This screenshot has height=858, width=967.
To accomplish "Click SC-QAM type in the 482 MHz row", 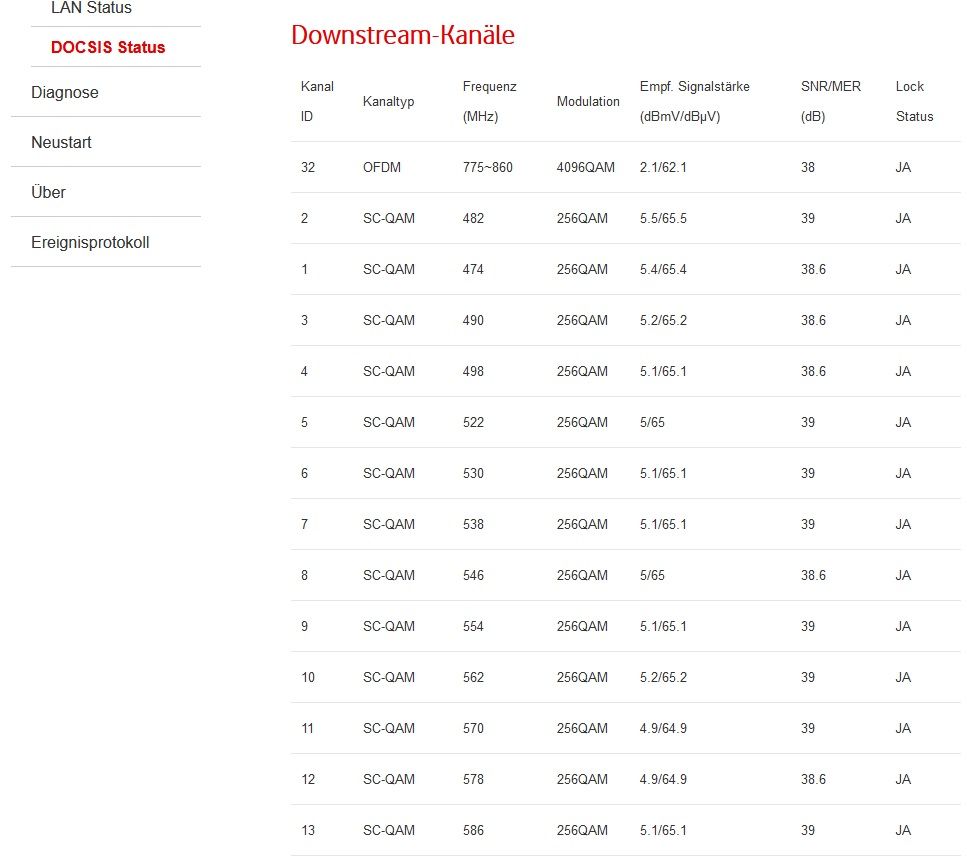I will (x=389, y=218).
